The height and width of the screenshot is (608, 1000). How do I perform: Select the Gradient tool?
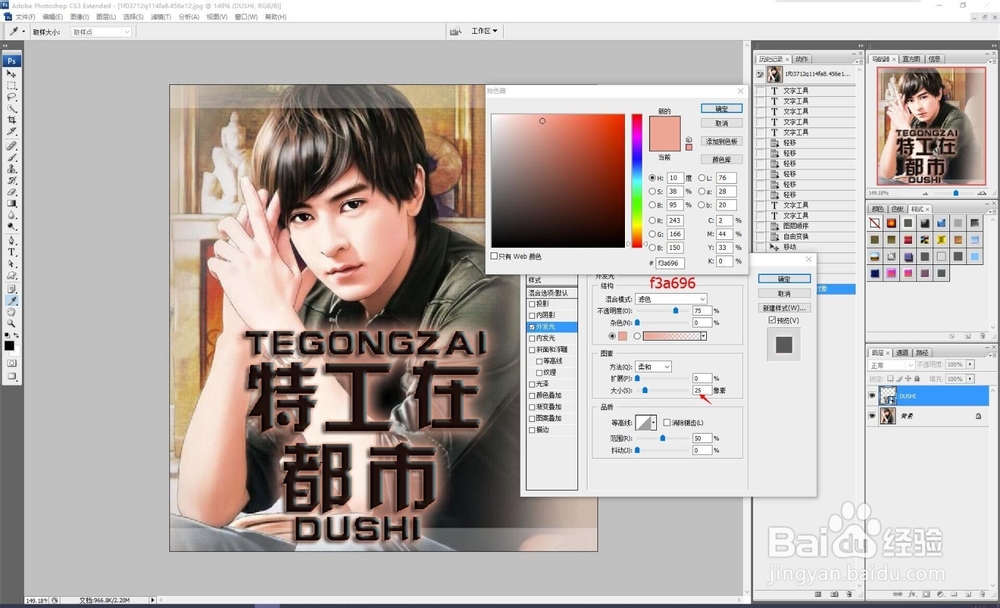[11, 204]
